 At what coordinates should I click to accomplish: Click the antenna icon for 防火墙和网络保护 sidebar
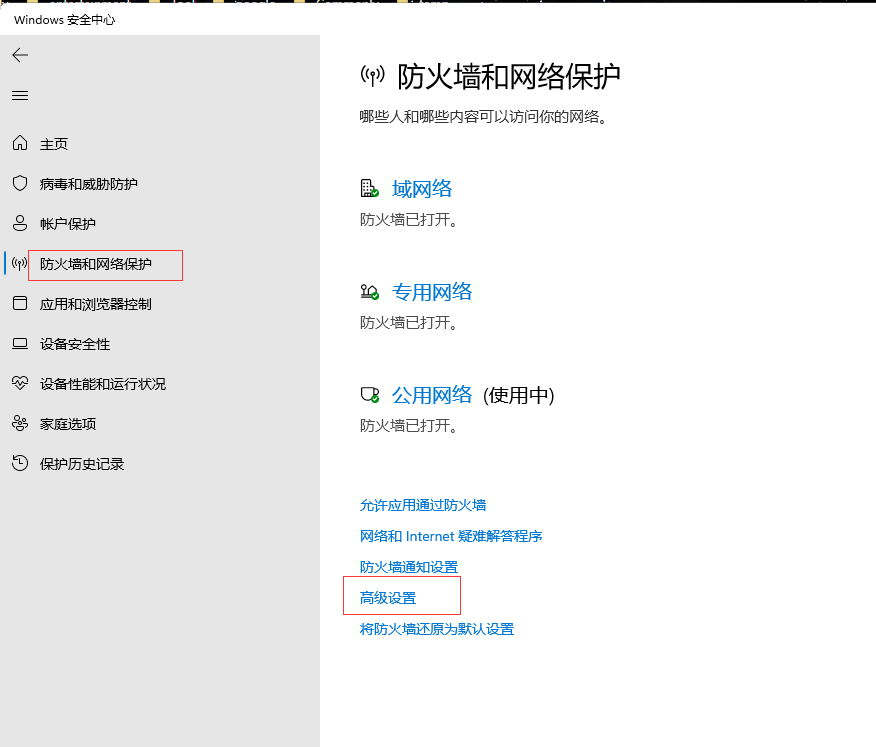(20, 263)
